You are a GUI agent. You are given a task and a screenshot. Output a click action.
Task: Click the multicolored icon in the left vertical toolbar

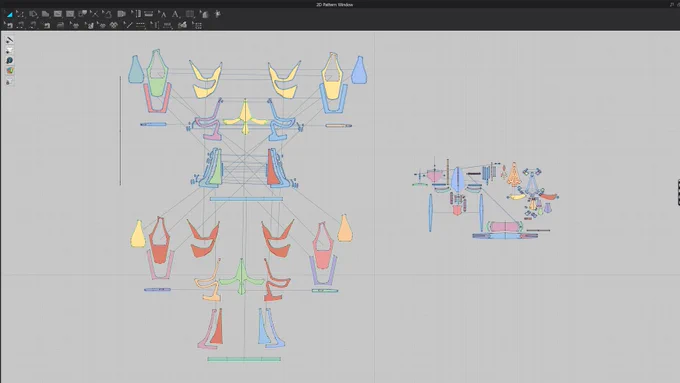point(10,70)
